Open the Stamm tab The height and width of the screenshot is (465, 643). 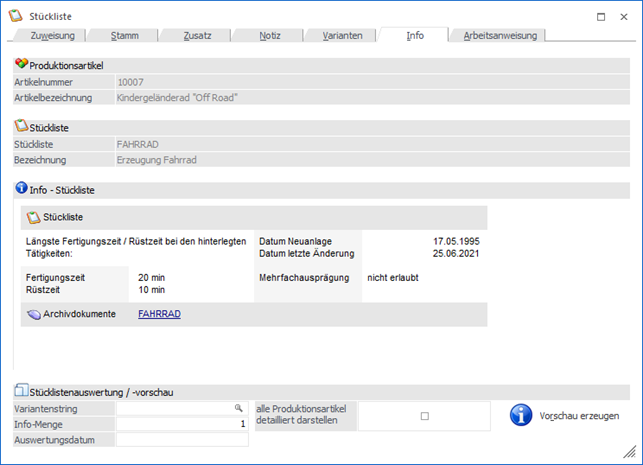pos(125,36)
